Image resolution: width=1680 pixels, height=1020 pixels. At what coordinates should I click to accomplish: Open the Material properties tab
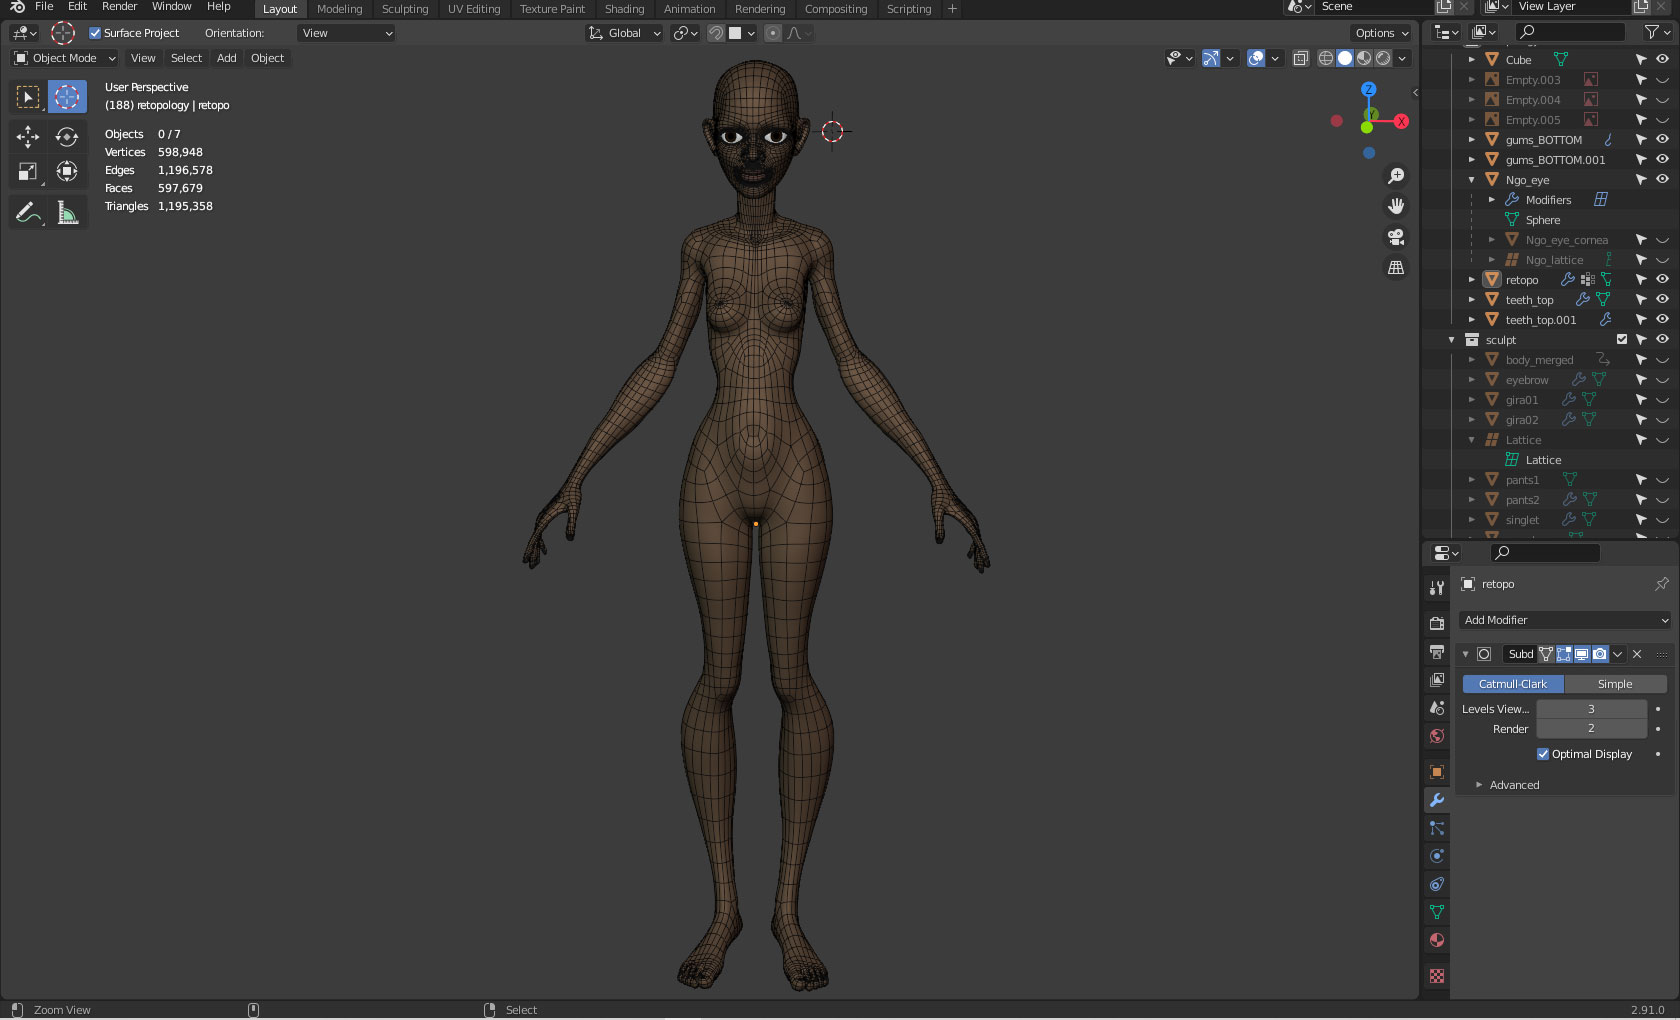coord(1437,940)
